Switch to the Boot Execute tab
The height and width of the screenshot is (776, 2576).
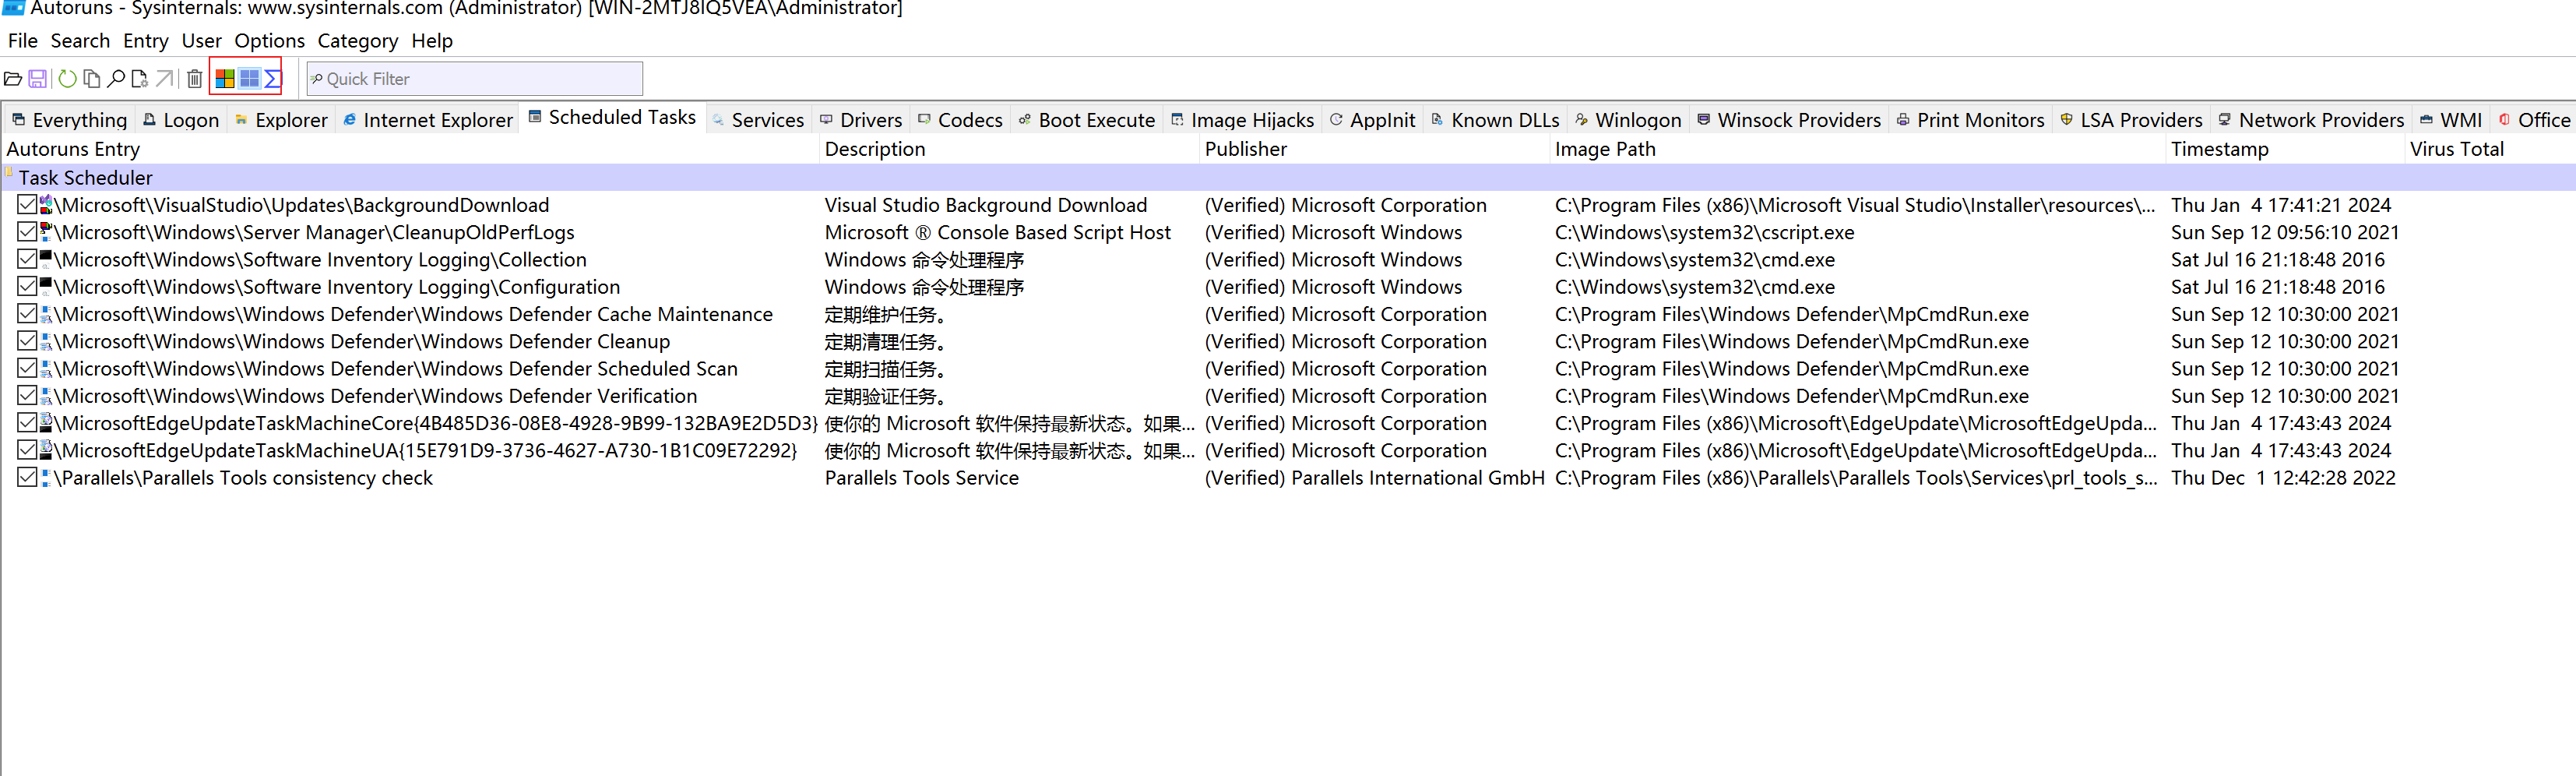(1087, 120)
